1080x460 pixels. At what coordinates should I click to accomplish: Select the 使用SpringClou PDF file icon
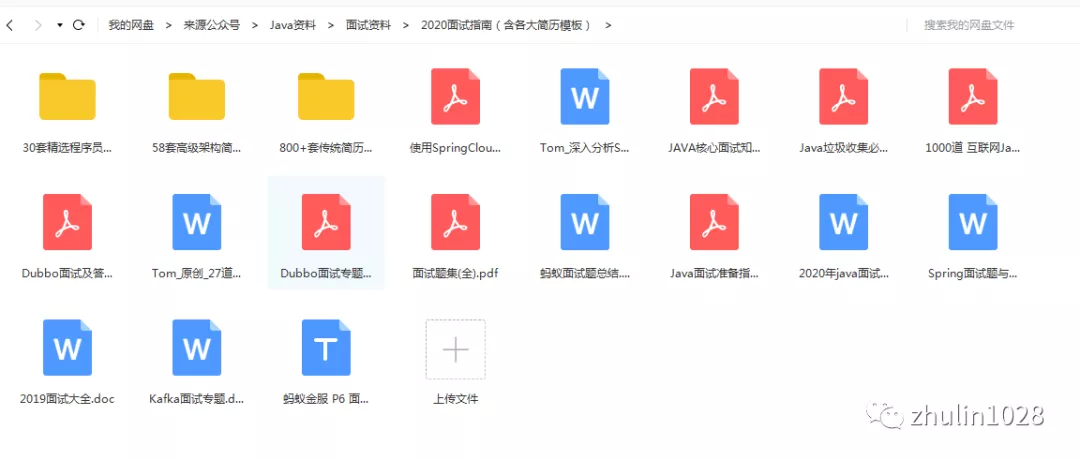tap(455, 96)
